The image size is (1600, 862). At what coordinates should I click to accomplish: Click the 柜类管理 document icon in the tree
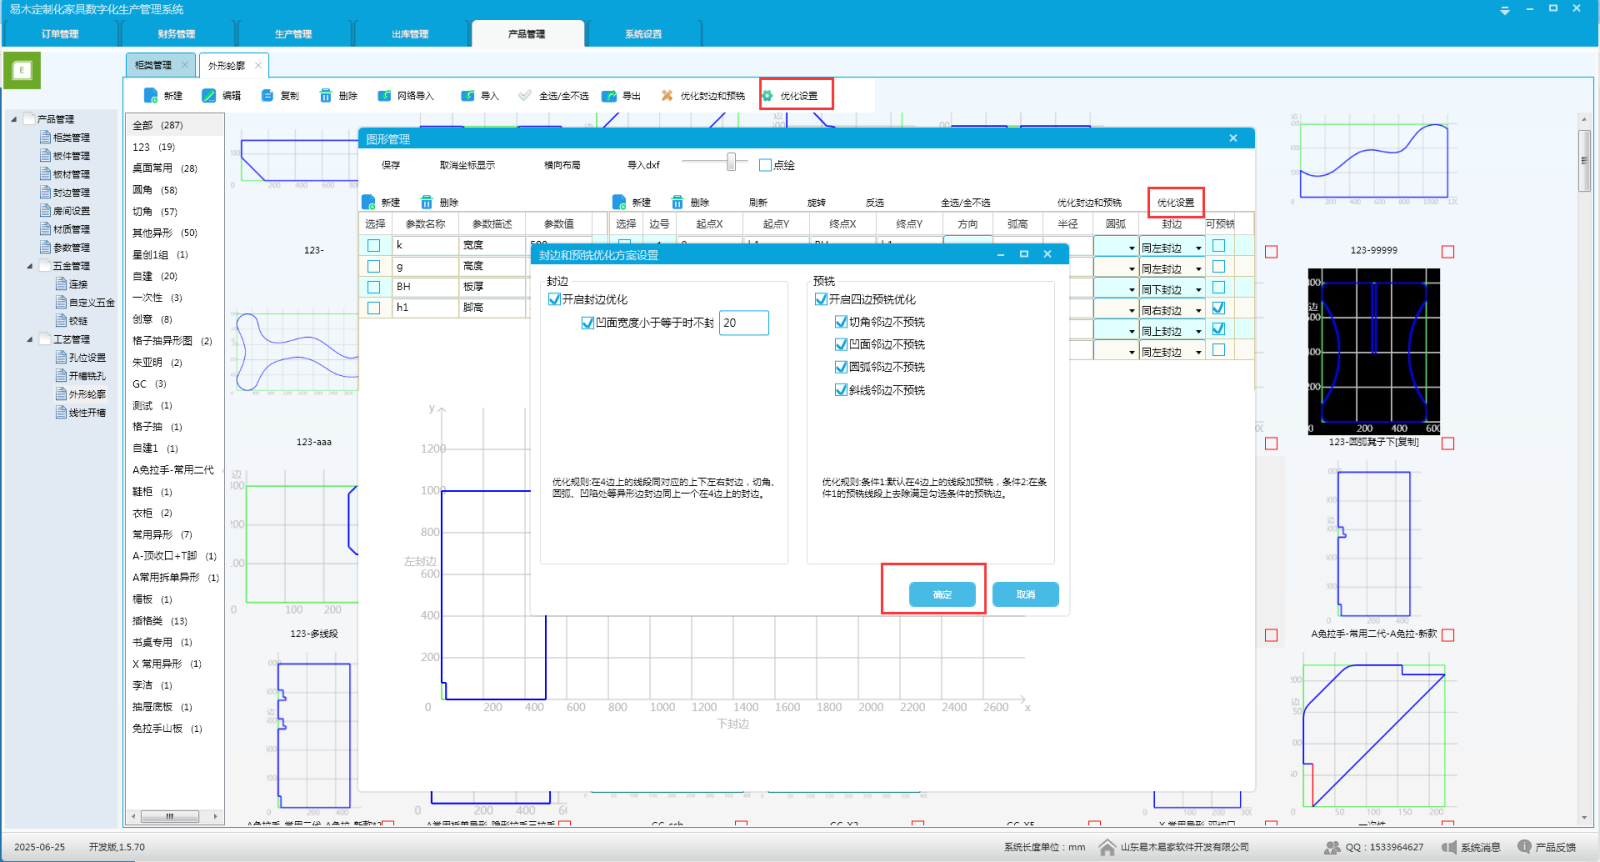coord(45,137)
